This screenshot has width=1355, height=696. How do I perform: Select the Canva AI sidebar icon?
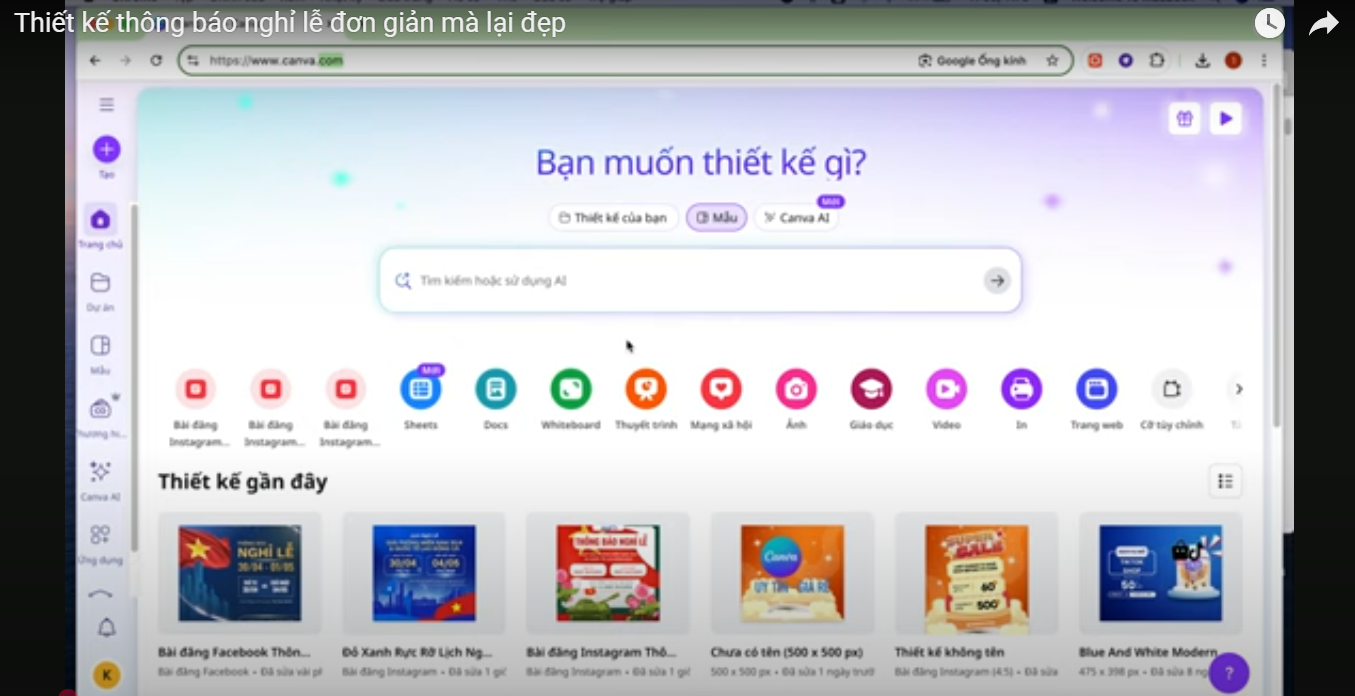click(x=100, y=472)
